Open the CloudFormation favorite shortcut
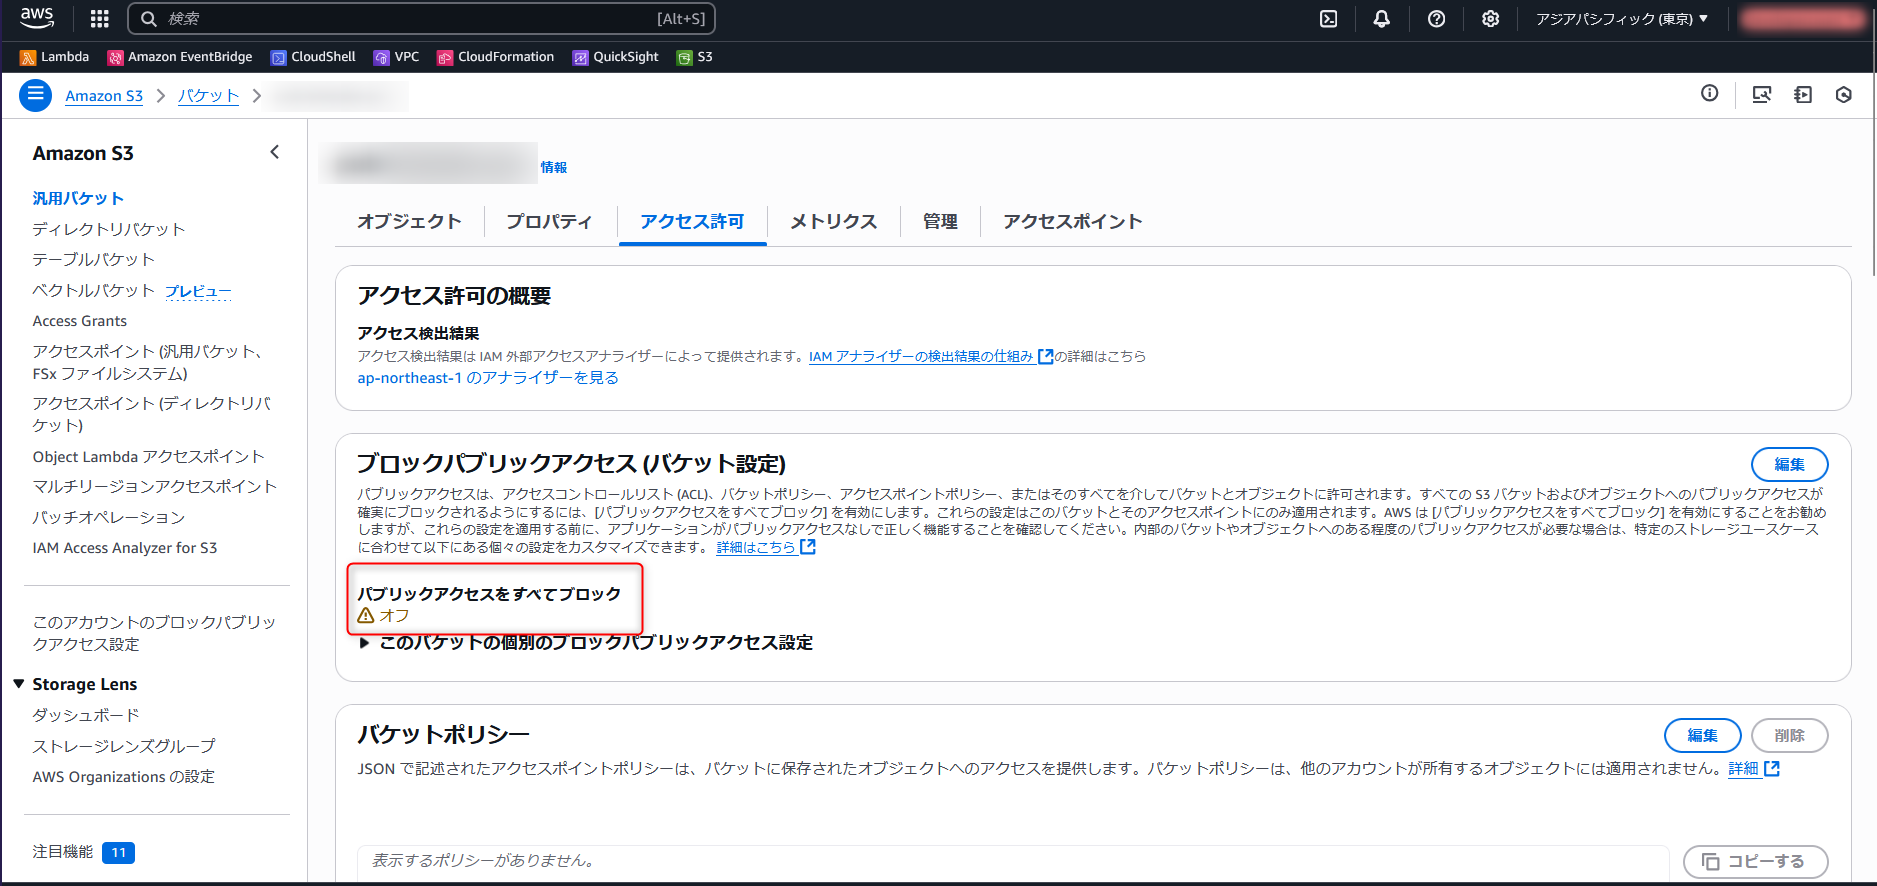This screenshot has width=1877, height=886. [495, 57]
